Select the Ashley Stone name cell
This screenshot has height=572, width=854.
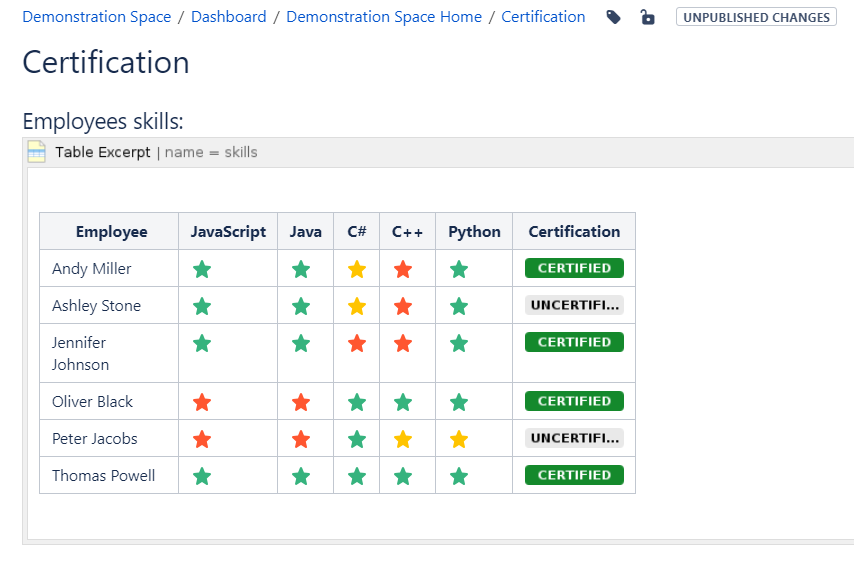[109, 306]
